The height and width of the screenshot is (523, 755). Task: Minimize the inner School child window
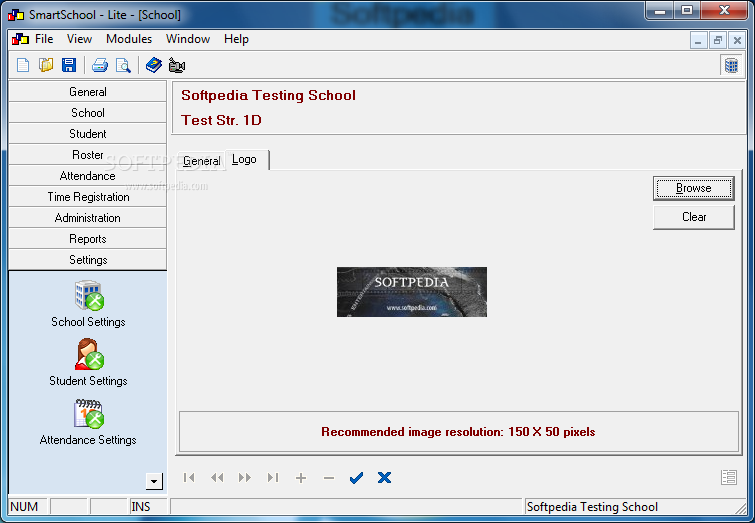[x=698, y=40]
